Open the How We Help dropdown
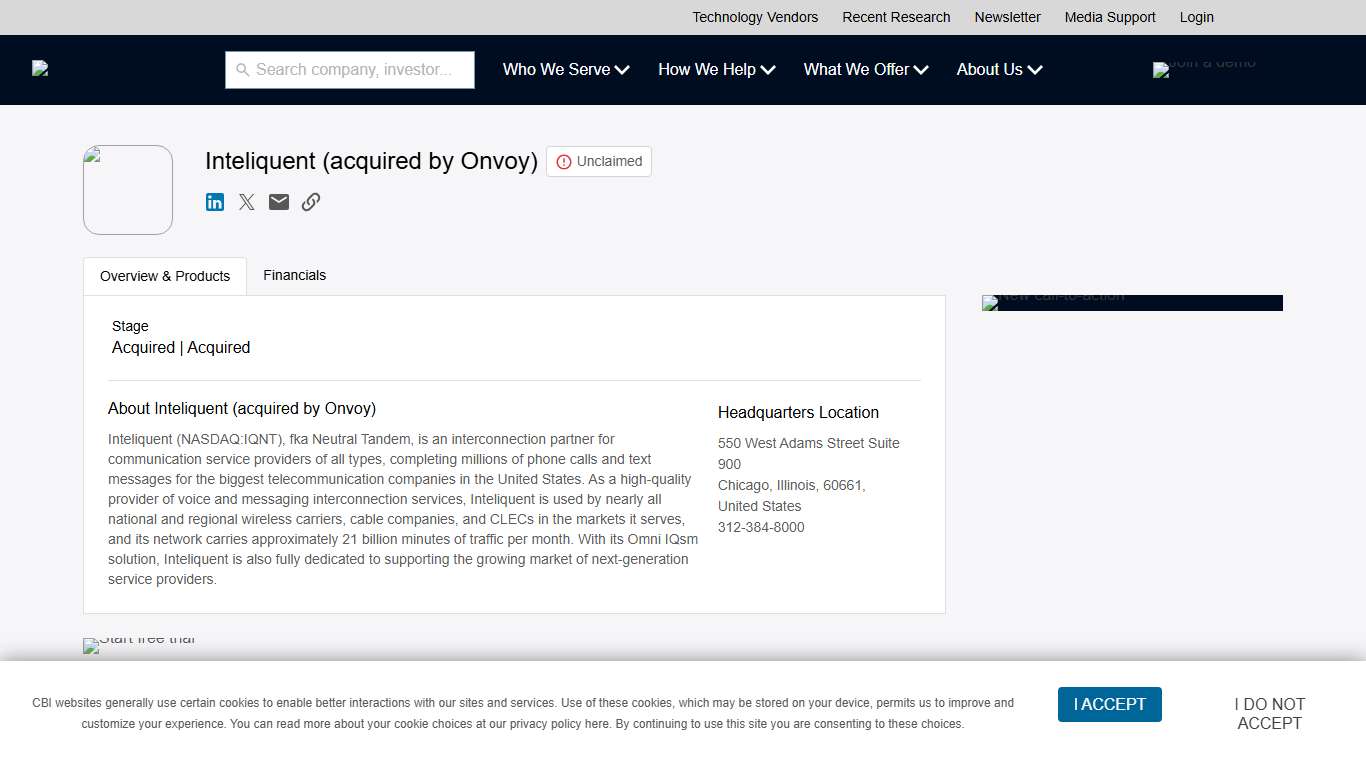This screenshot has height=768, width=1366. [x=716, y=70]
